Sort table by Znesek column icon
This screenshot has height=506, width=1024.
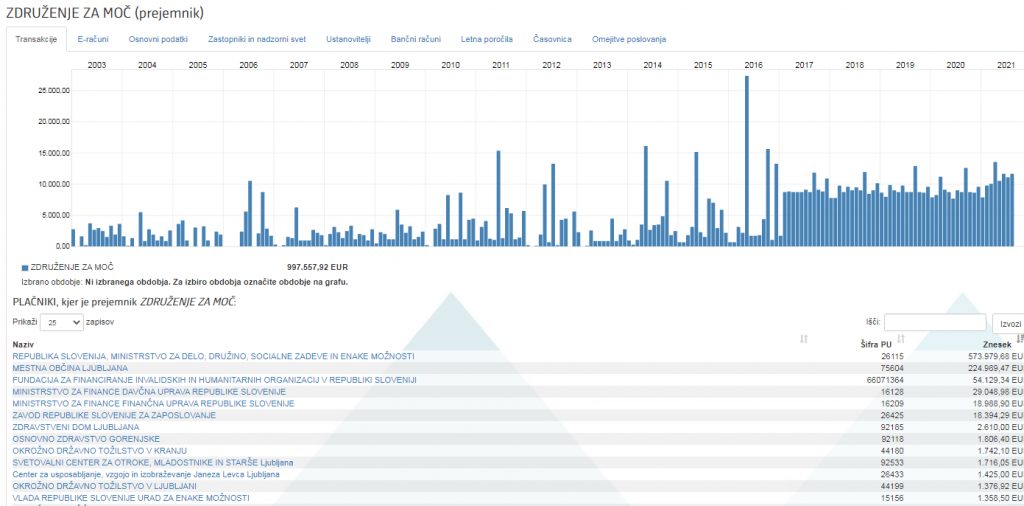click(x=1019, y=340)
